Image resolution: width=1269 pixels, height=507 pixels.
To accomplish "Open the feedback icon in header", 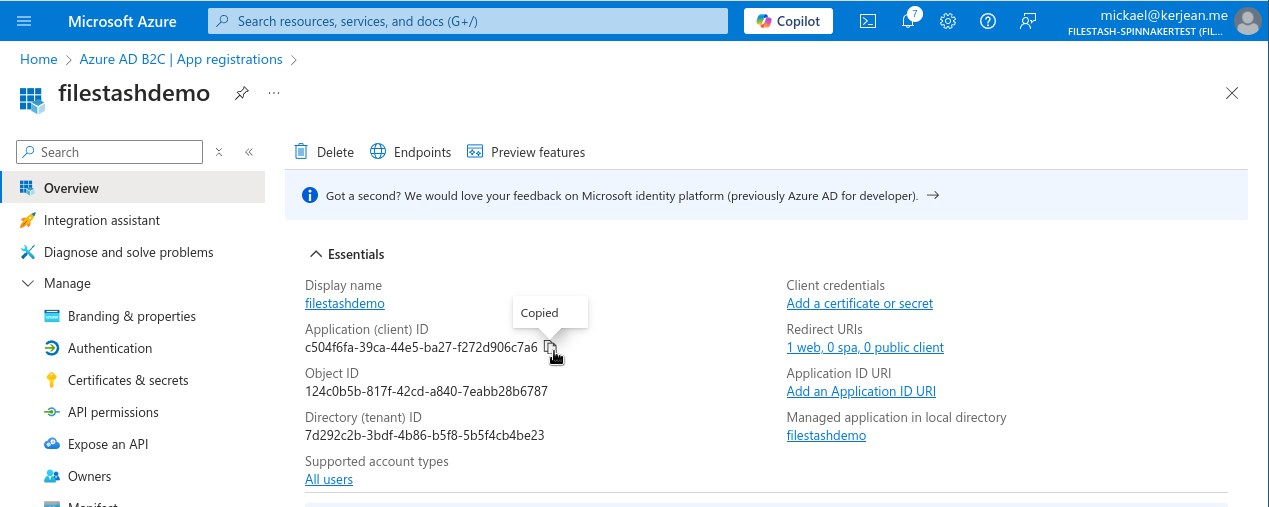I will point(1028,21).
